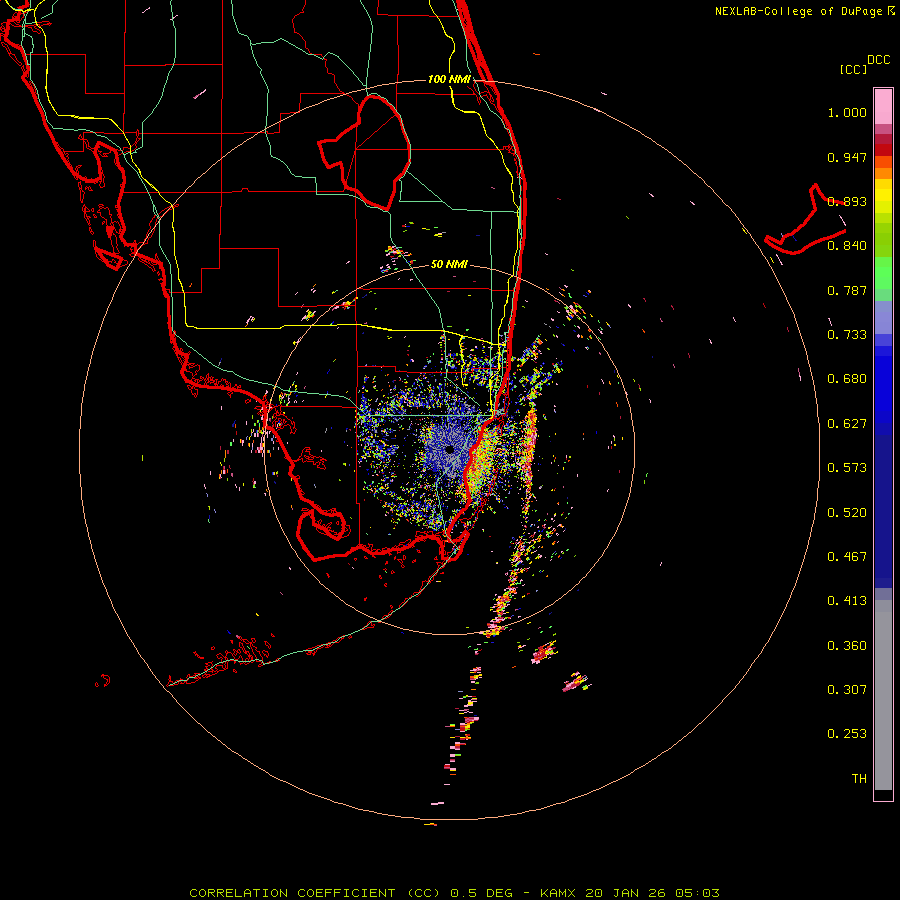Click the 0.787 color scale value
Image resolution: width=900 pixels, height=900 pixels.
(x=847, y=290)
